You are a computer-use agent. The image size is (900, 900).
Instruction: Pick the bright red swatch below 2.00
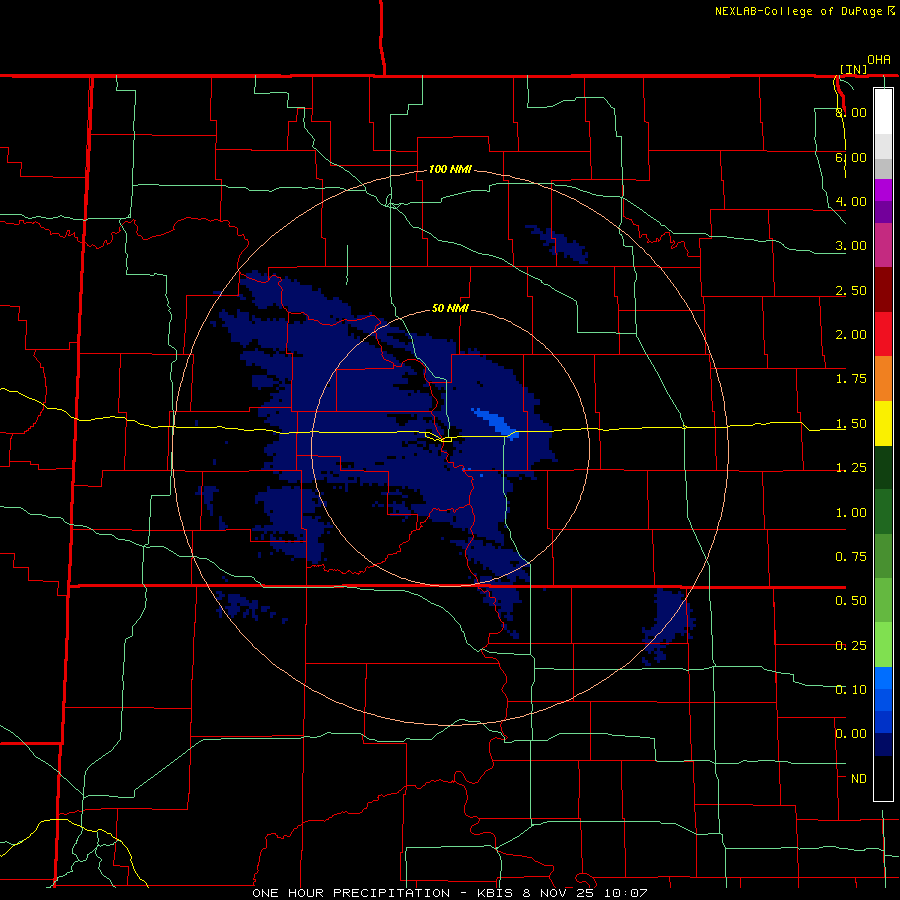[883, 334]
